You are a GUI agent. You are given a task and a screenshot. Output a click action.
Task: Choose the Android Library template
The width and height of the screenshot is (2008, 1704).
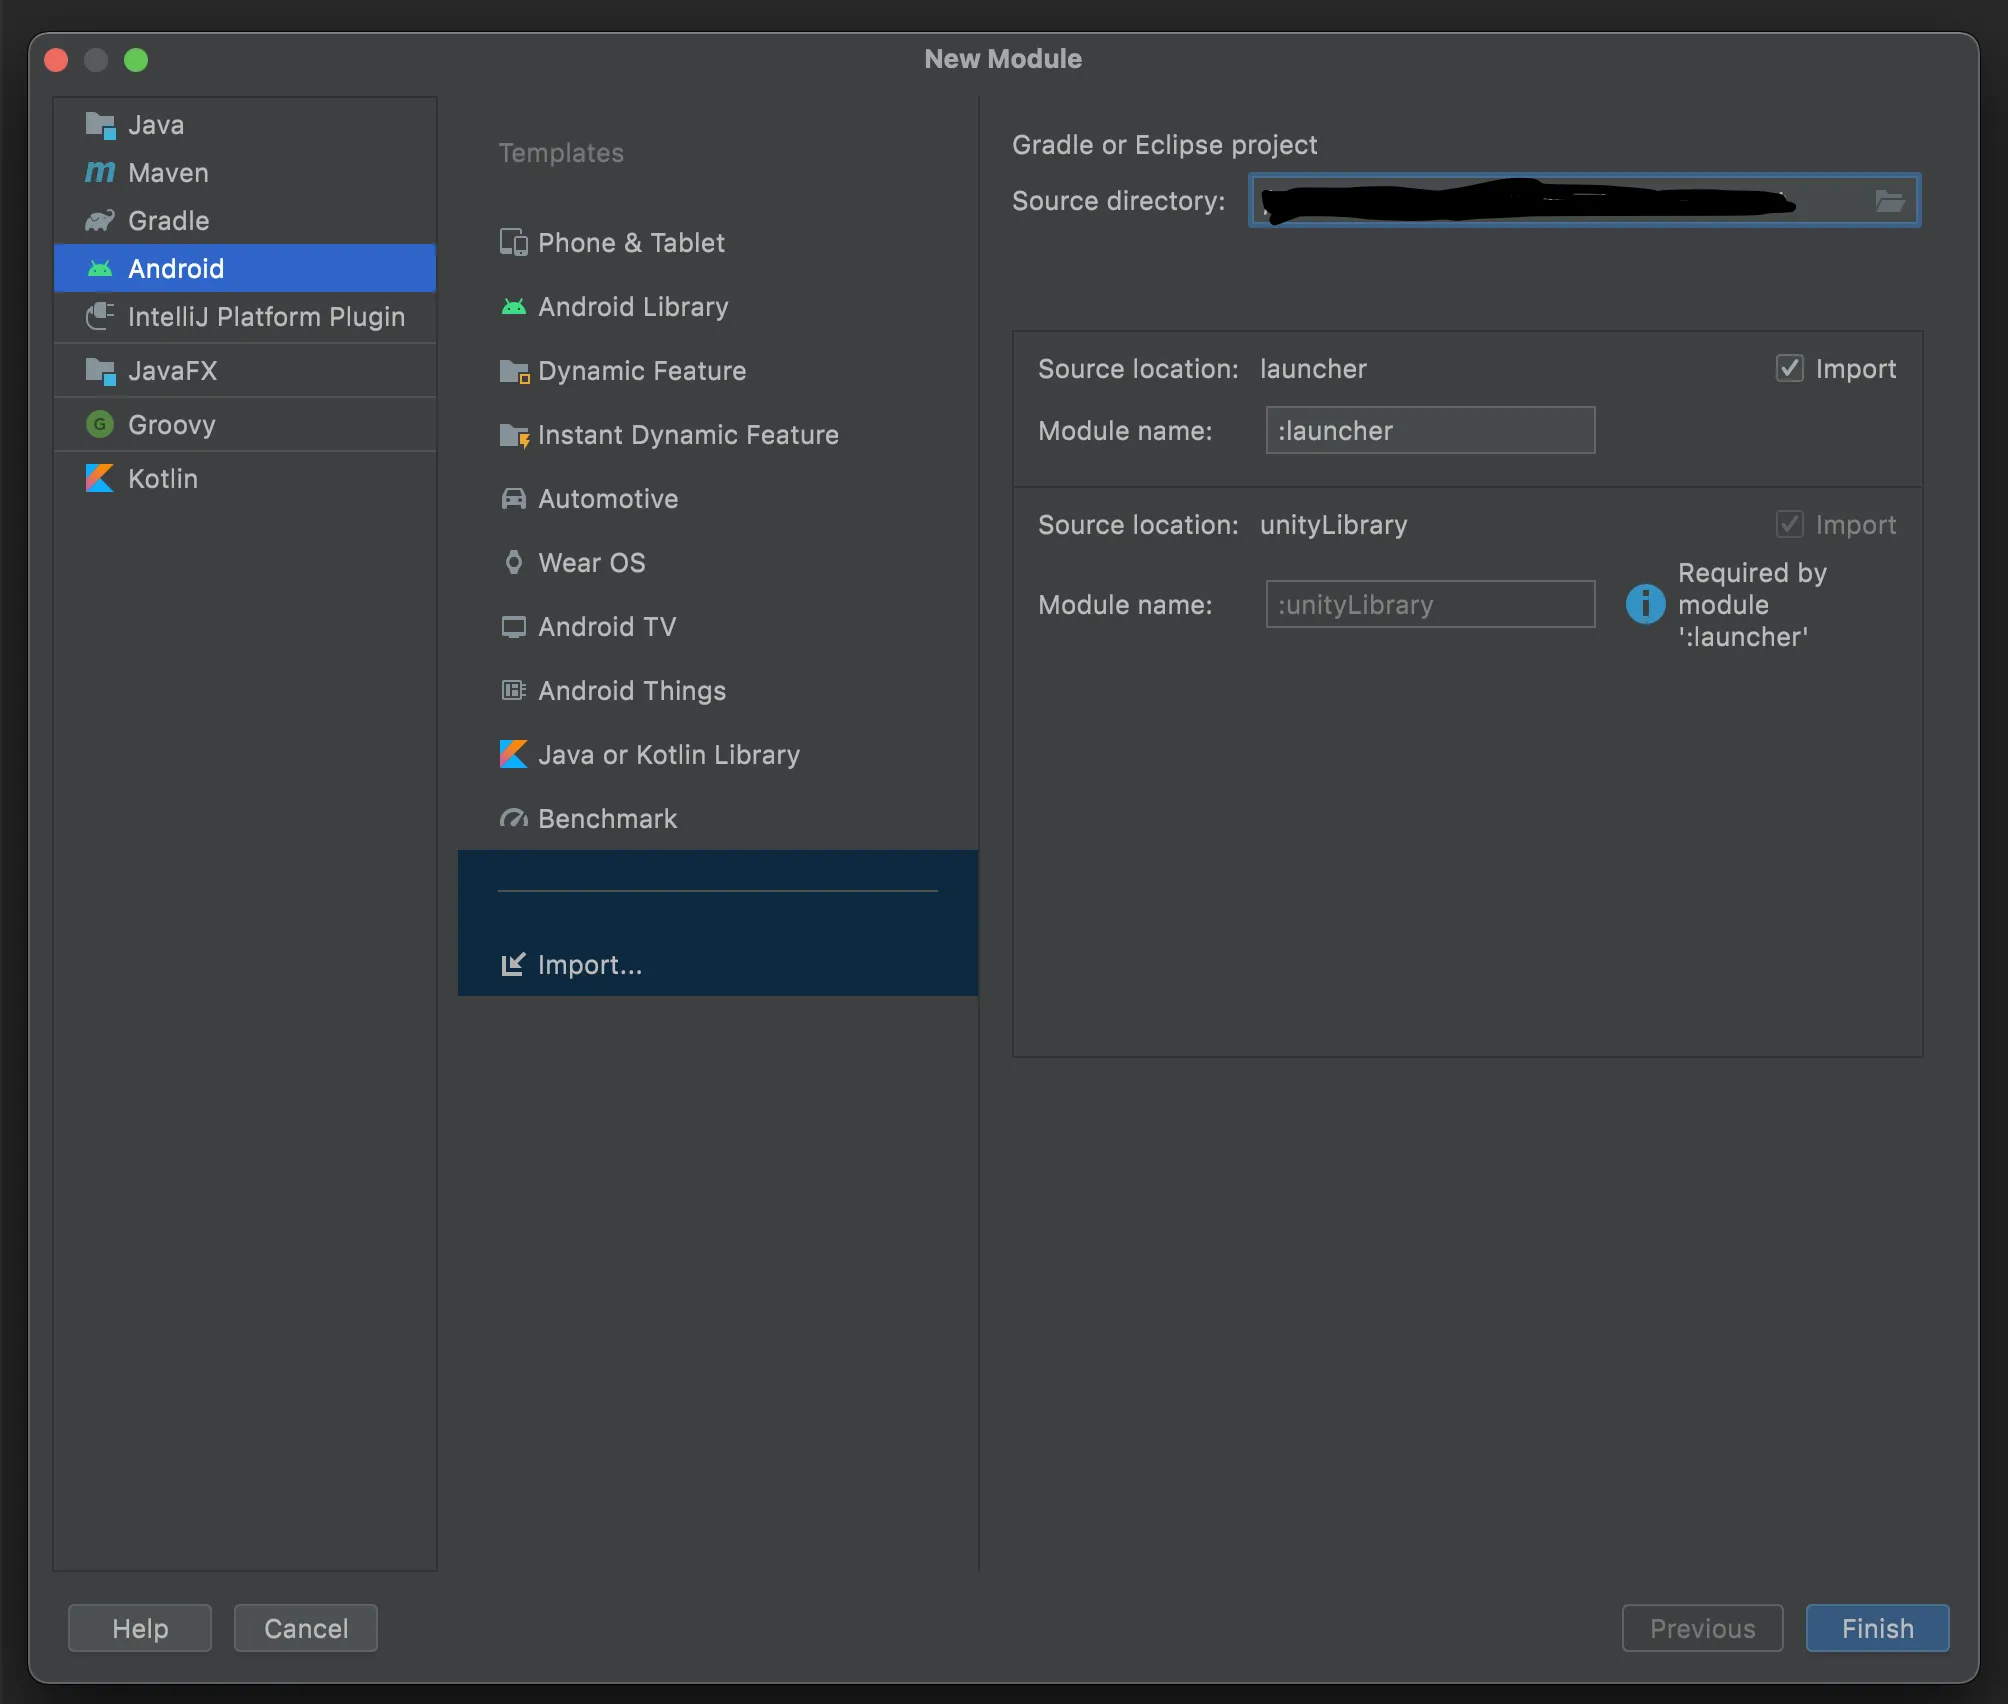pos(632,307)
